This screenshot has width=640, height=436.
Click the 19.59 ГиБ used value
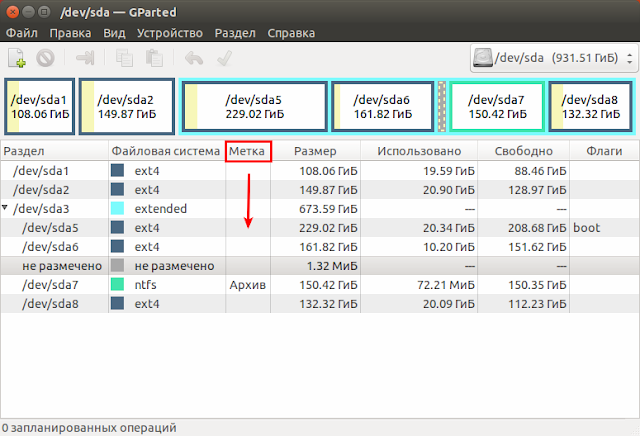click(x=449, y=171)
